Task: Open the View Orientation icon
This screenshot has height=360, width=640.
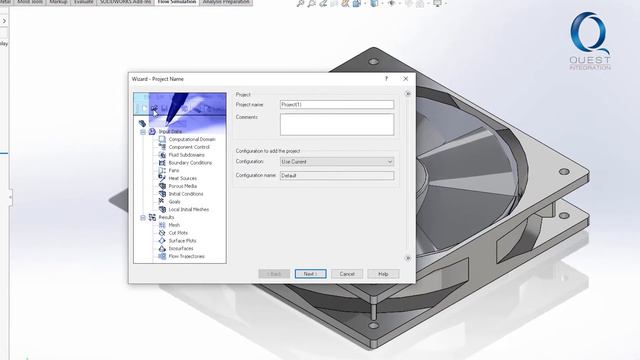Action: [357, 4]
